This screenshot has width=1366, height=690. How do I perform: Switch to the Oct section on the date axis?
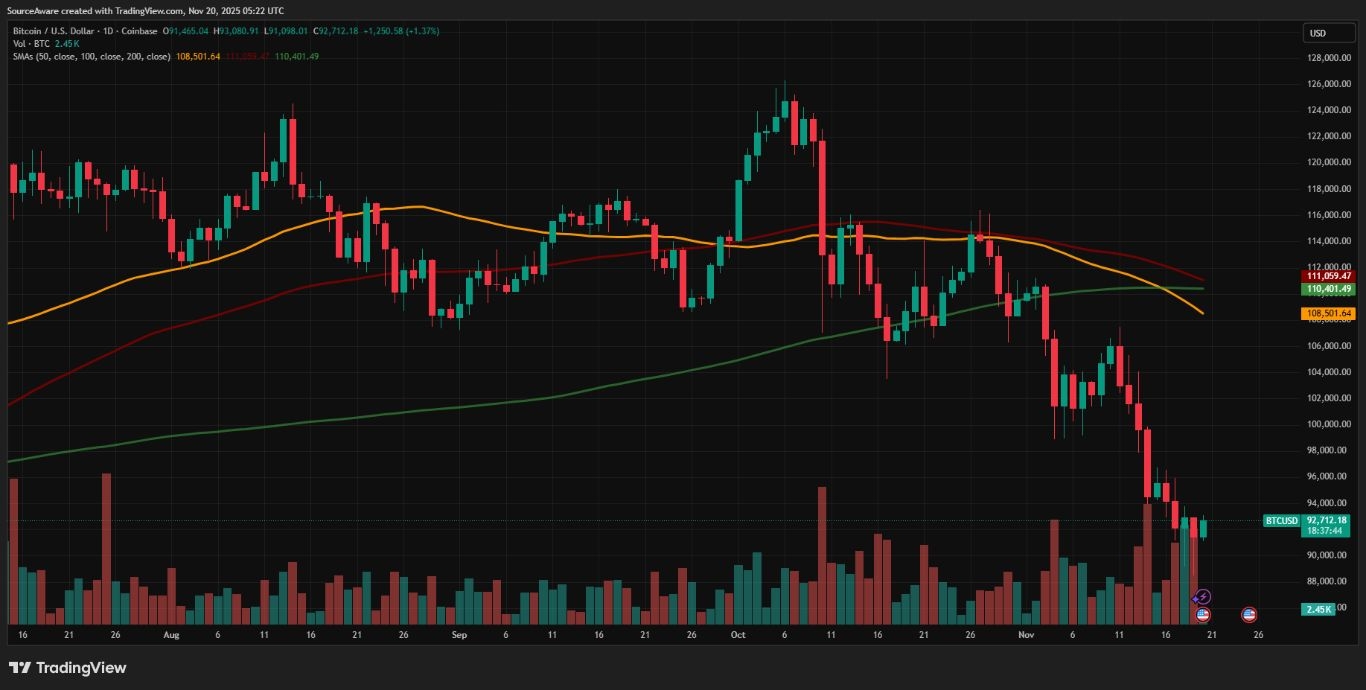(737, 634)
